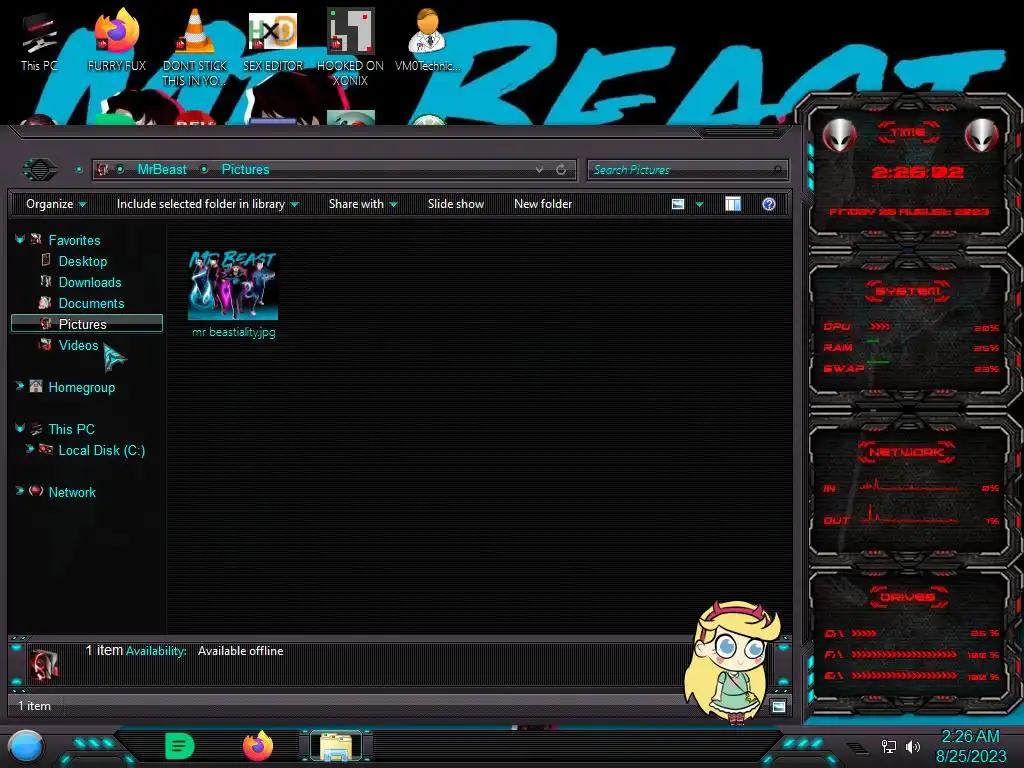Image resolution: width=1024 pixels, height=768 pixels.
Task: Click the refresh icon in address bar
Action: point(561,170)
